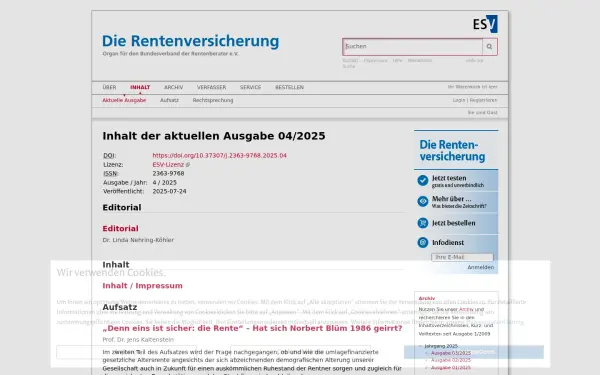Open the Inhalt / Impressum link
Screen dimensions: 600x375
point(142,286)
